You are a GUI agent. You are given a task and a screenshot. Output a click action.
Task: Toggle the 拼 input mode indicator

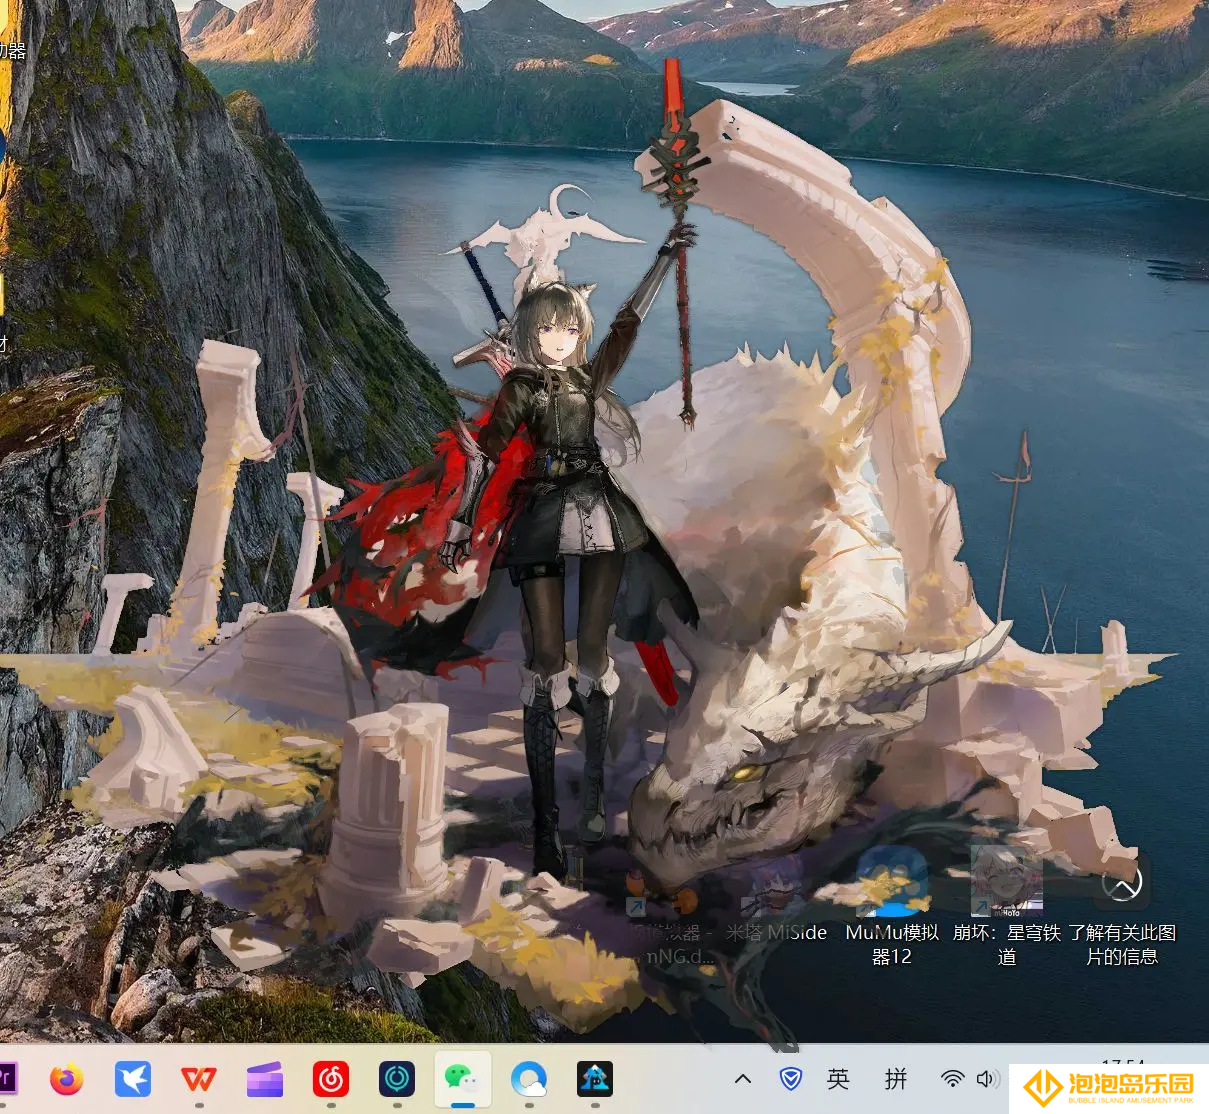point(896,1078)
